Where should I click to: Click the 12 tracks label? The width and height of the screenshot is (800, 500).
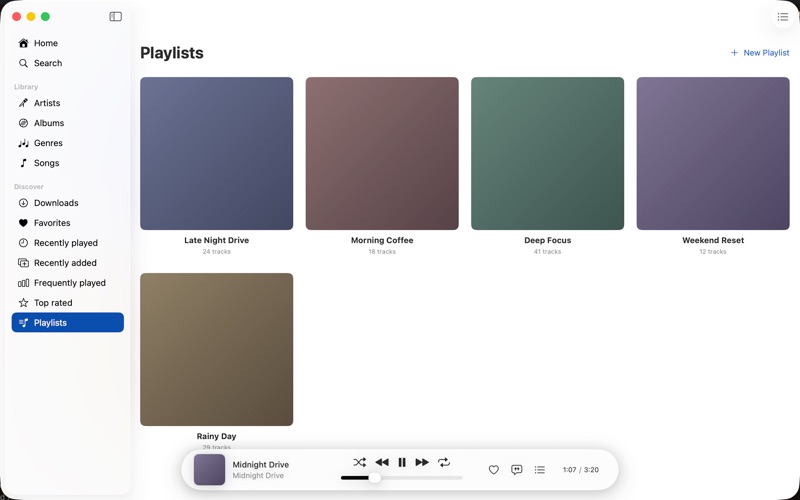713,252
